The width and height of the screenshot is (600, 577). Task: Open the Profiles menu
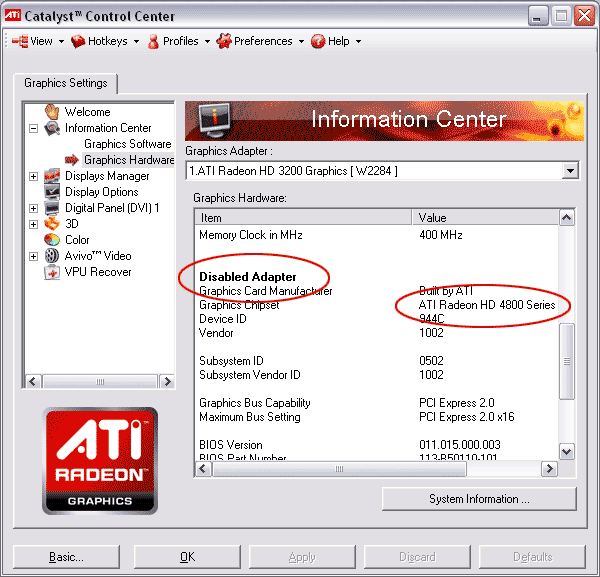pyautogui.click(x=179, y=41)
